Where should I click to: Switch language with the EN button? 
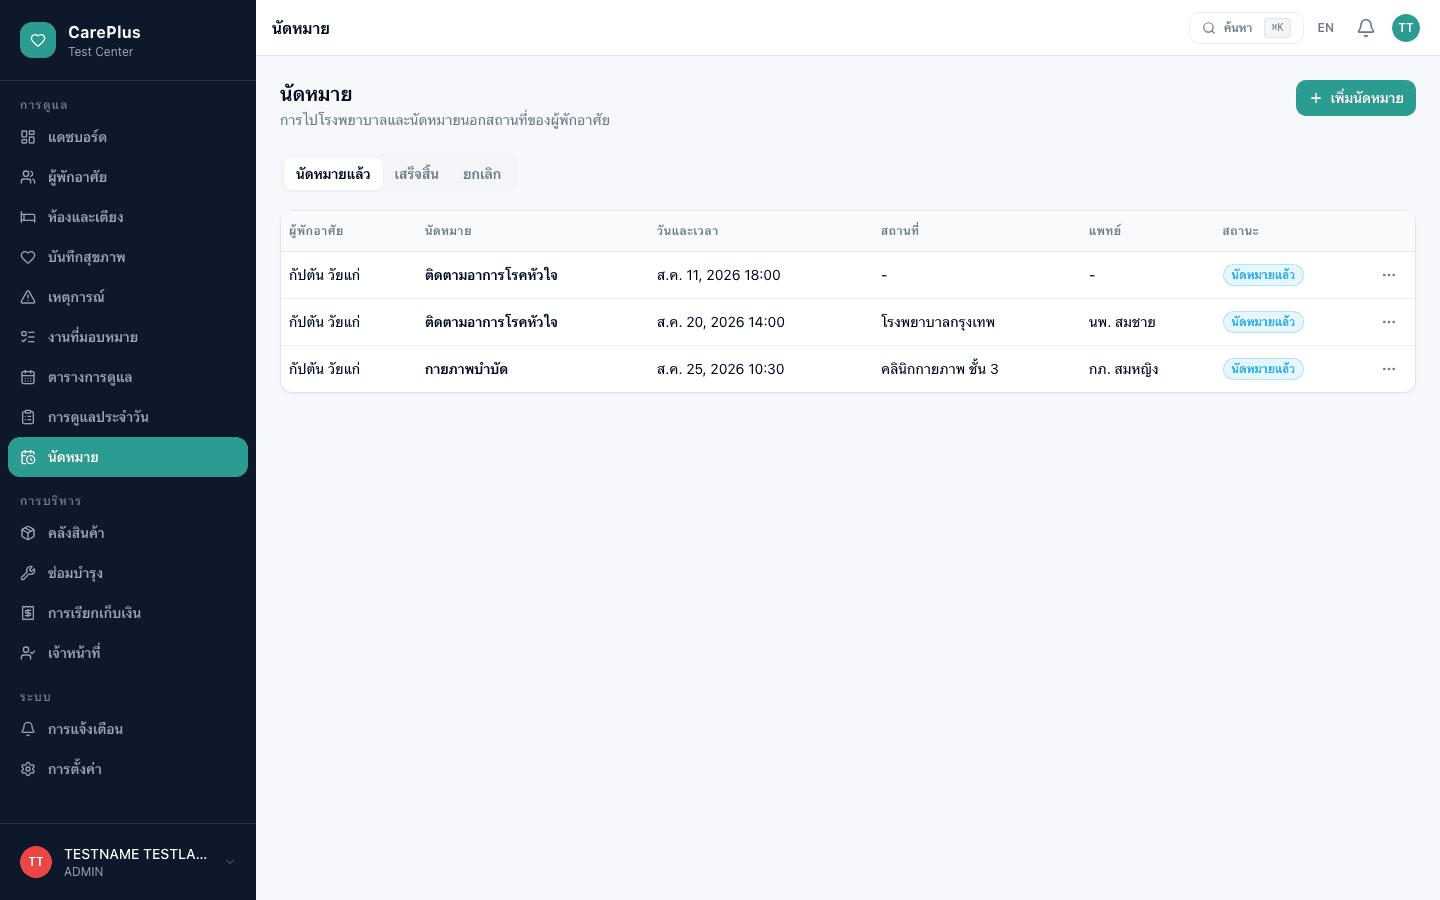[x=1326, y=28]
